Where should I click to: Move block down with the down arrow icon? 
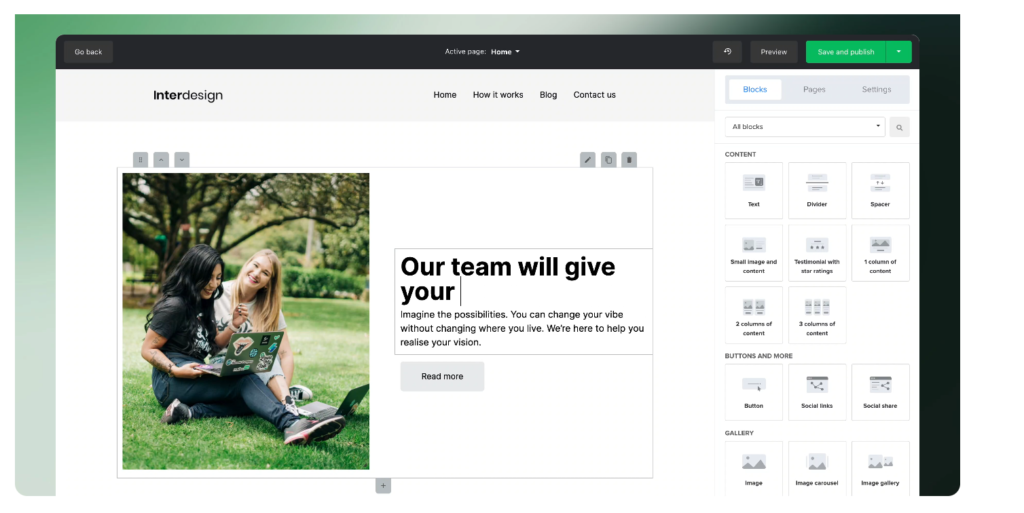point(182,160)
